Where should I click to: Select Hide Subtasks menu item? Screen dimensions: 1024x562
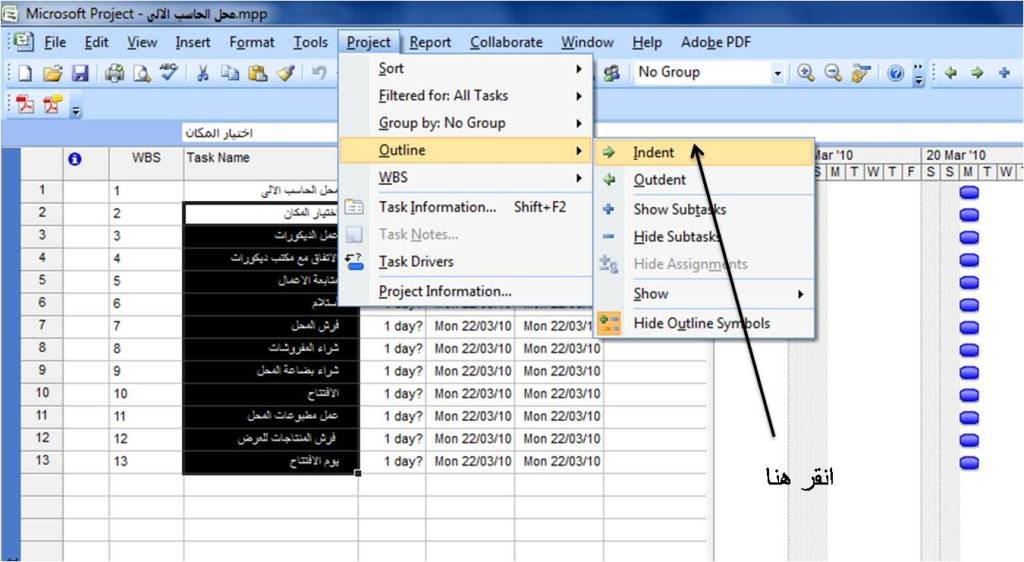point(704,236)
